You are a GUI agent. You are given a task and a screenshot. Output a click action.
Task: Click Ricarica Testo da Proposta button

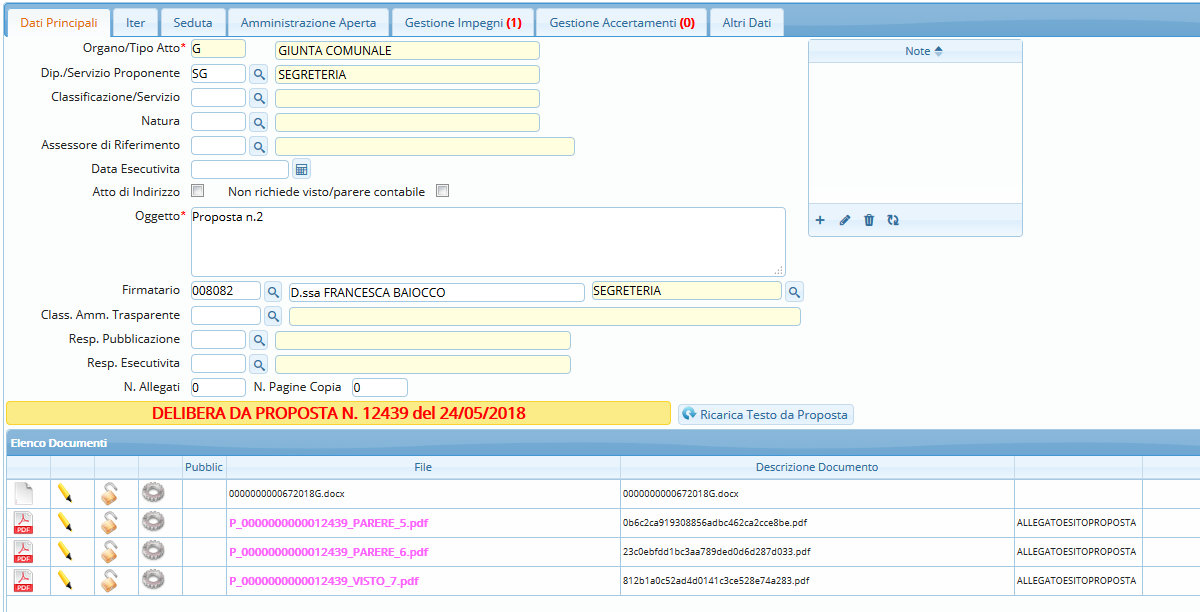pos(766,414)
